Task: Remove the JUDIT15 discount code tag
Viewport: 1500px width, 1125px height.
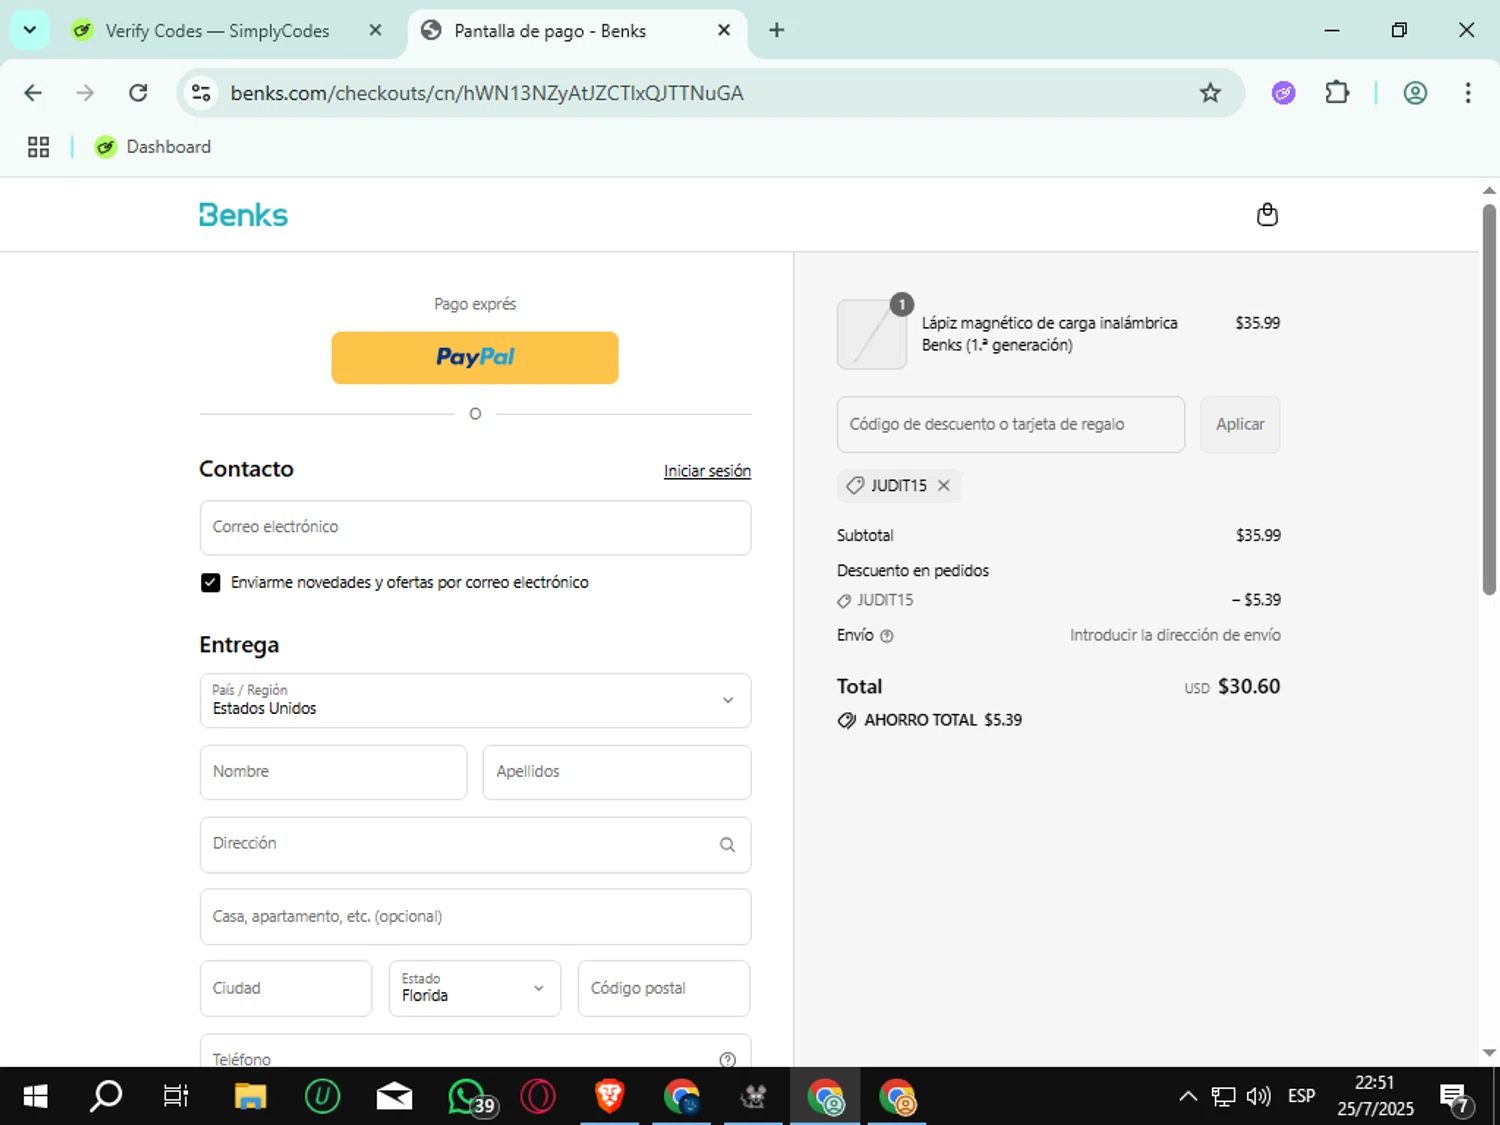Action: point(943,485)
